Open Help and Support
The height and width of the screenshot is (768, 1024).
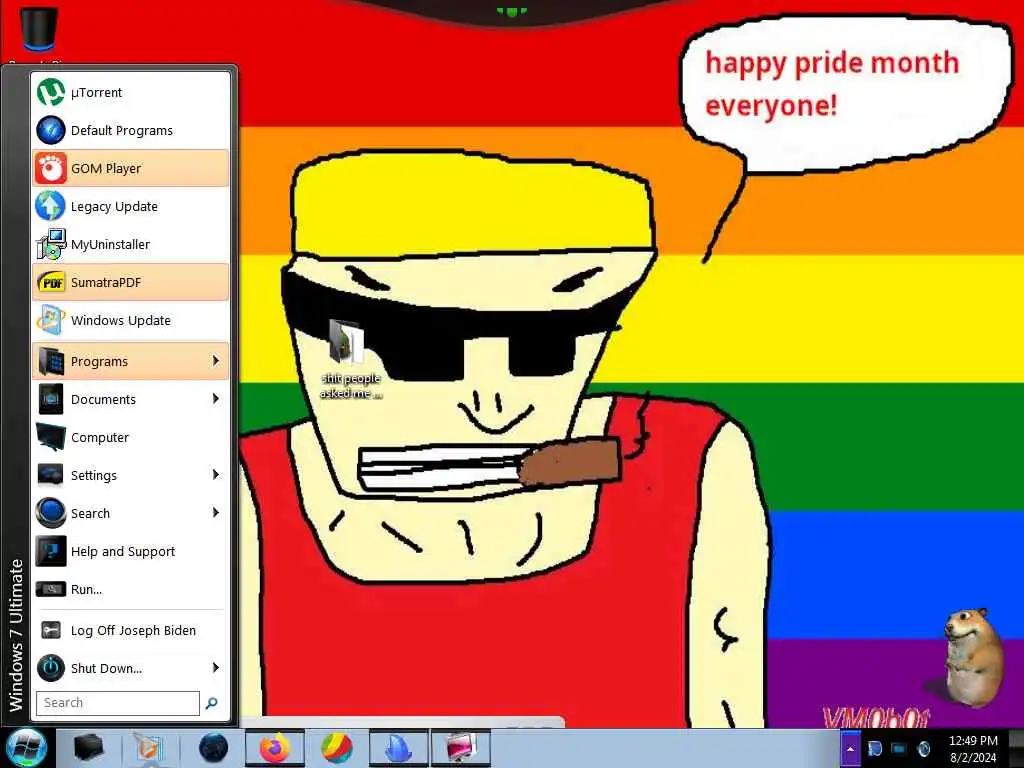131,551
